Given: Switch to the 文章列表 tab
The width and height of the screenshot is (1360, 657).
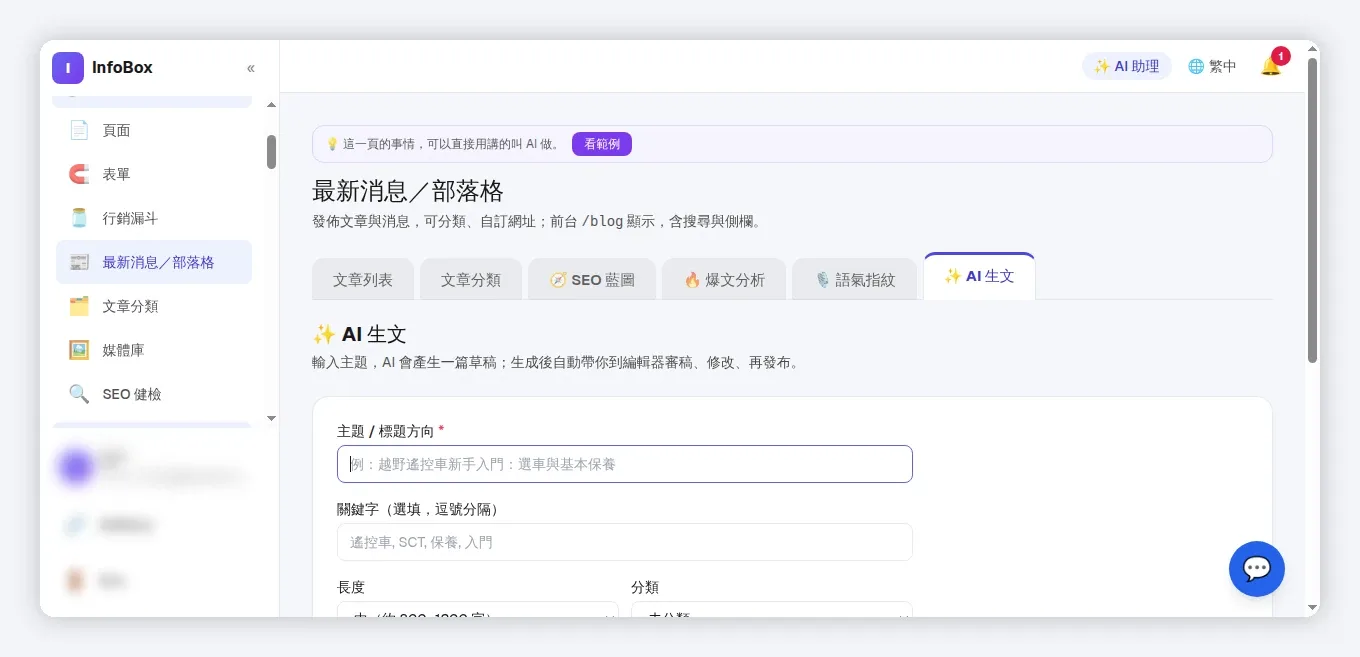Looking at the screenshot, I should (x=363, y=280).
